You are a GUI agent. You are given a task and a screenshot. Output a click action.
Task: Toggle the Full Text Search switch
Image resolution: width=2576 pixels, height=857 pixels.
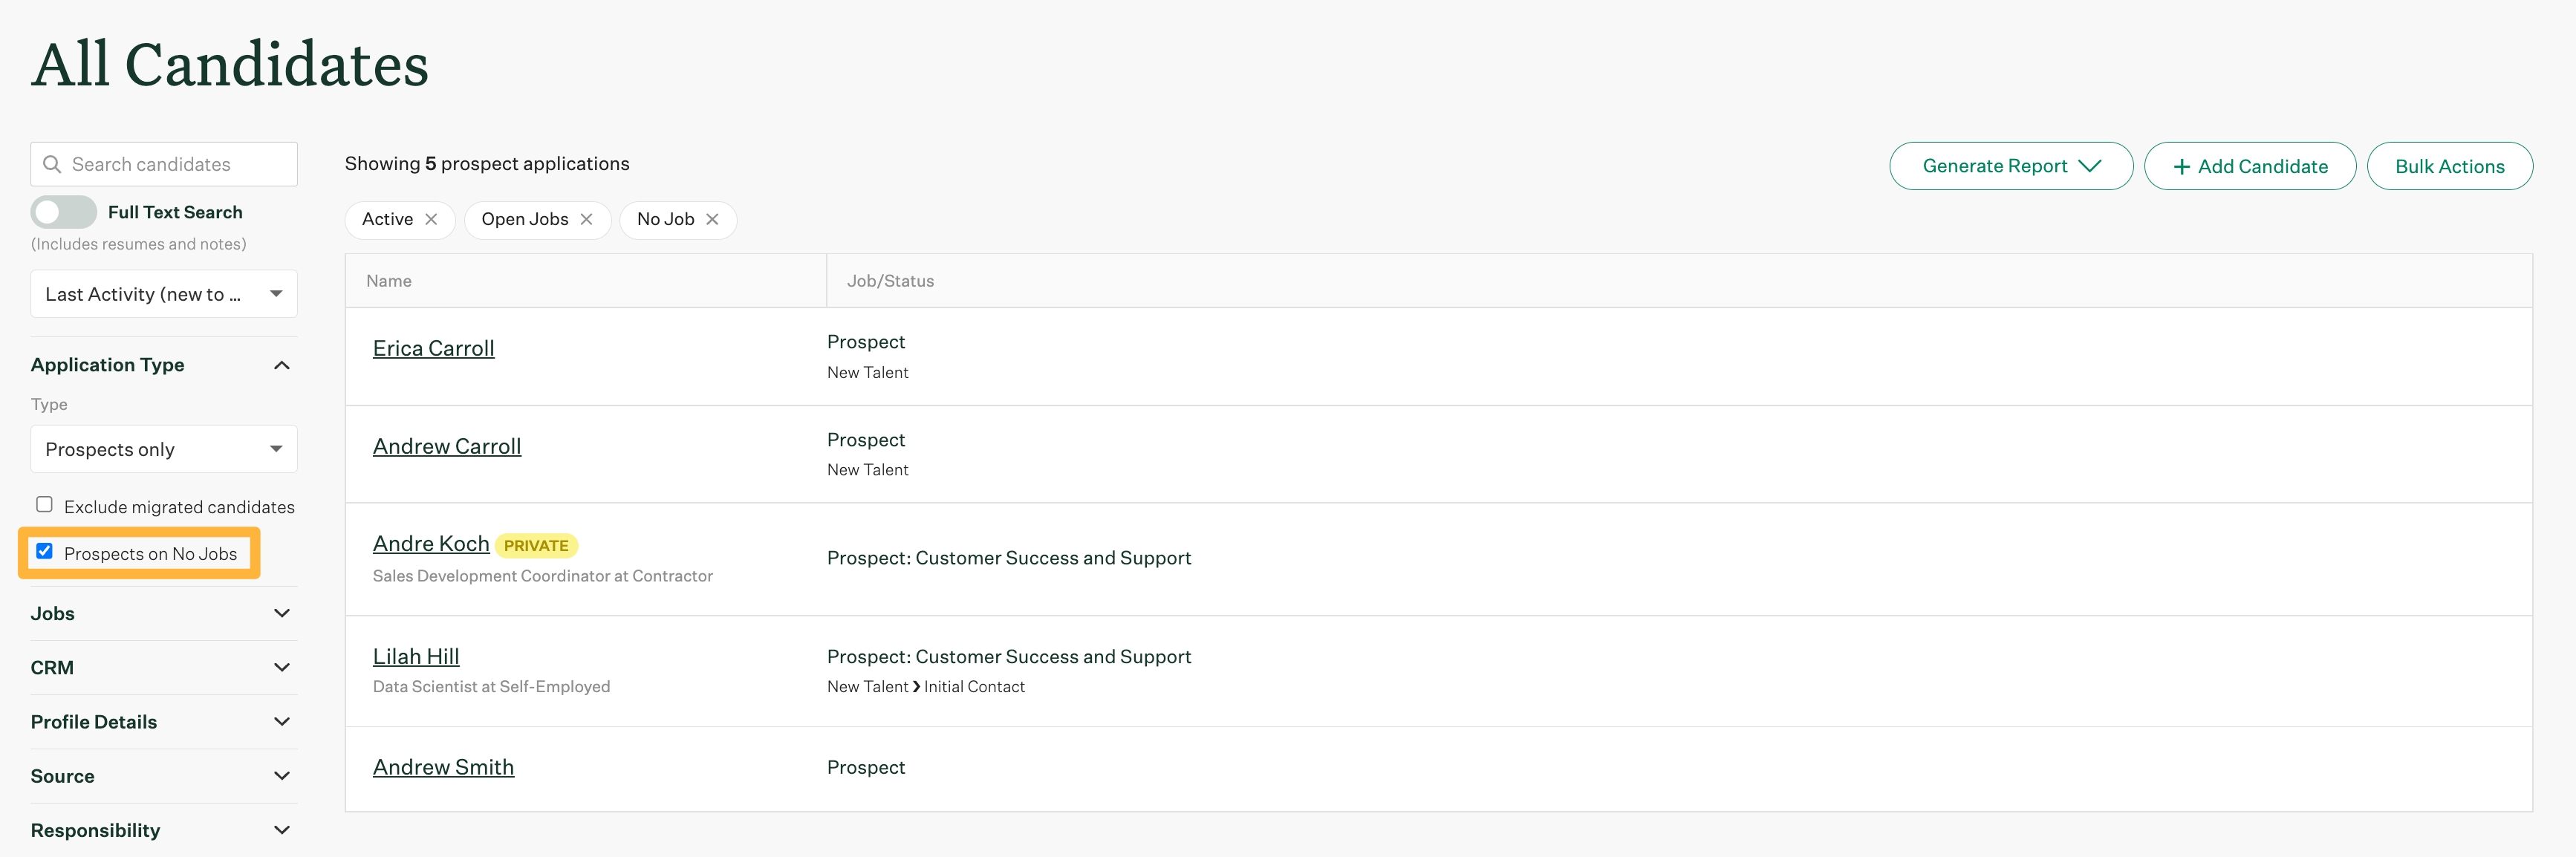pos(64,212)
